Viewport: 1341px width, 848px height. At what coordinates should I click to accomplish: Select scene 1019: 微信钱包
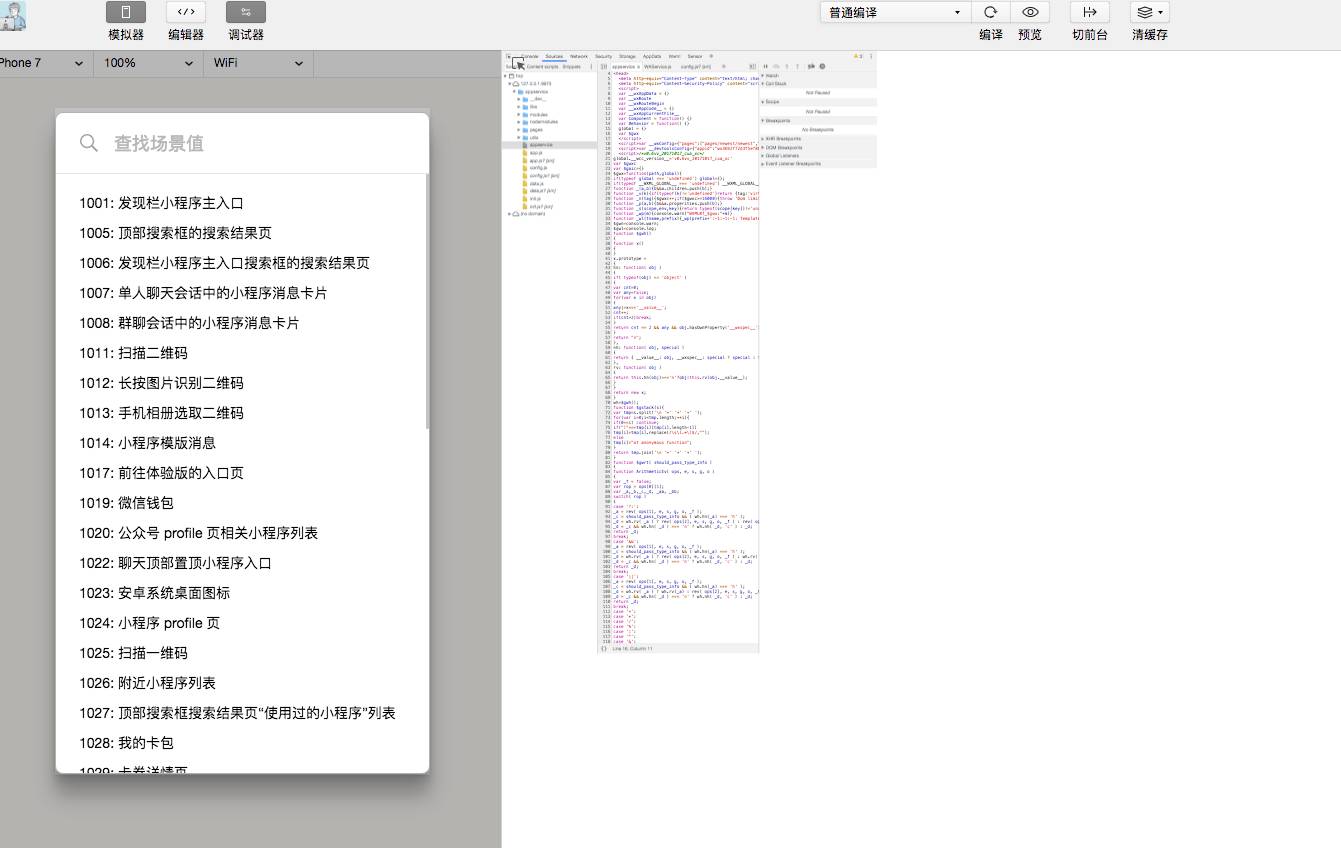[x=127, y=503]
